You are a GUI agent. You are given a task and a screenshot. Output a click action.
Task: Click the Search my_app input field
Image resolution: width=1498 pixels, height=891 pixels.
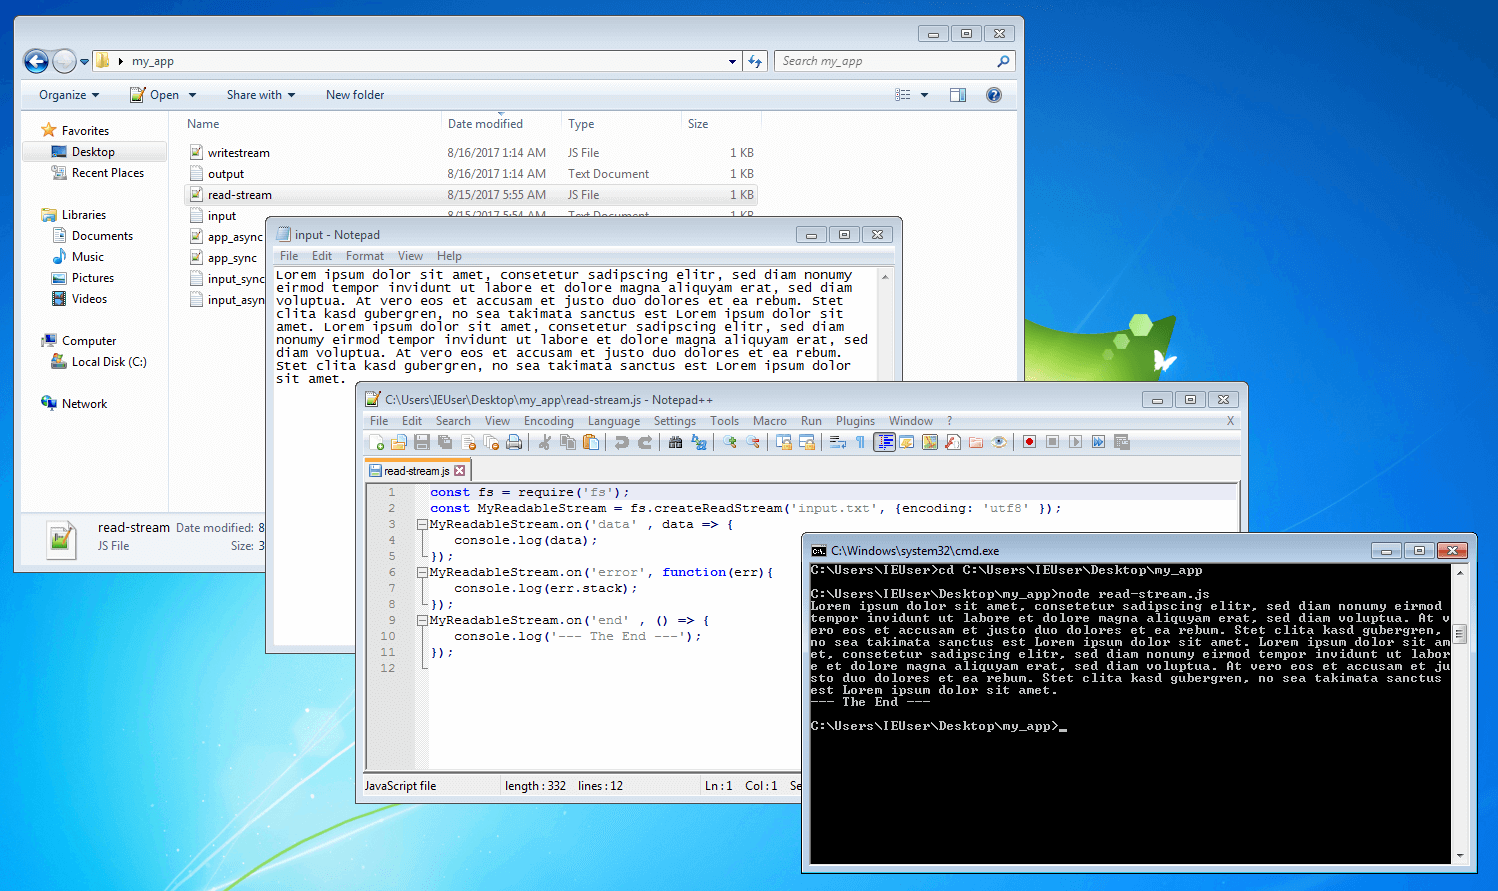[886, 61]
